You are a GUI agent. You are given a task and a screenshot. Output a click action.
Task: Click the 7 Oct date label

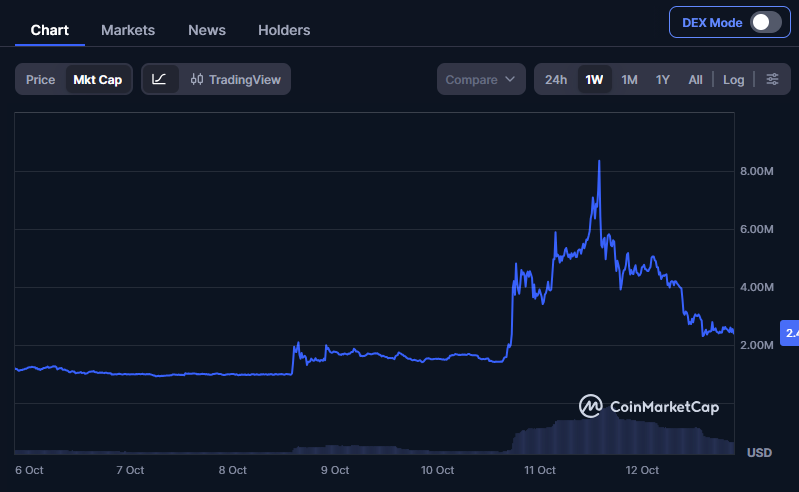coord(130,470)
